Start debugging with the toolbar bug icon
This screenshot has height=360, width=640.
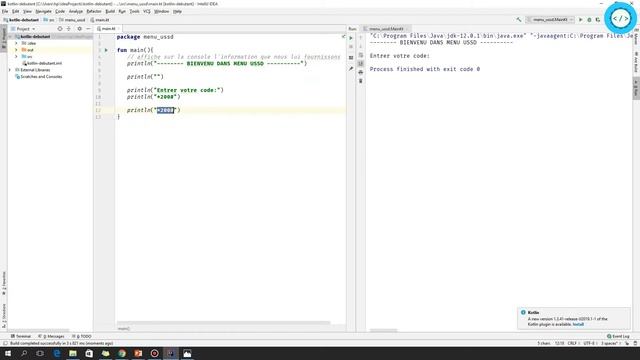pos(589,20)
